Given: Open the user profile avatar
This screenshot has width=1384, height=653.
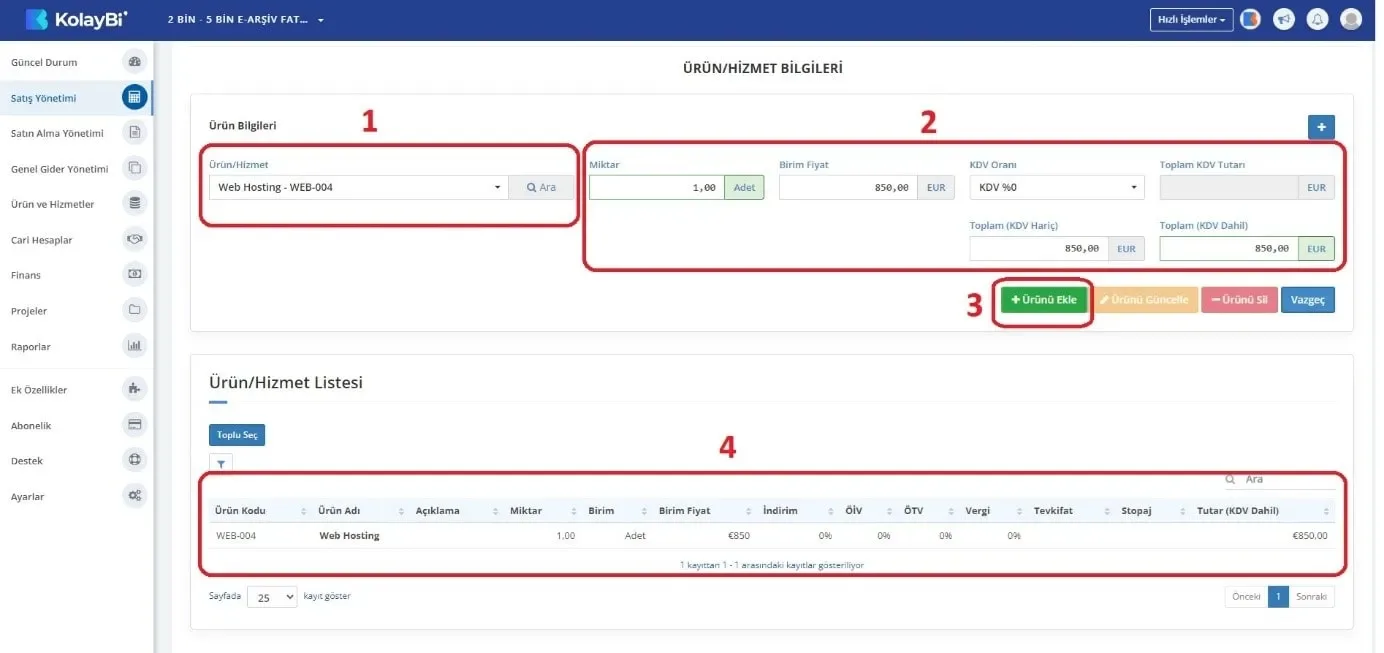Looking at the screenshot, I should [1351, 19].
